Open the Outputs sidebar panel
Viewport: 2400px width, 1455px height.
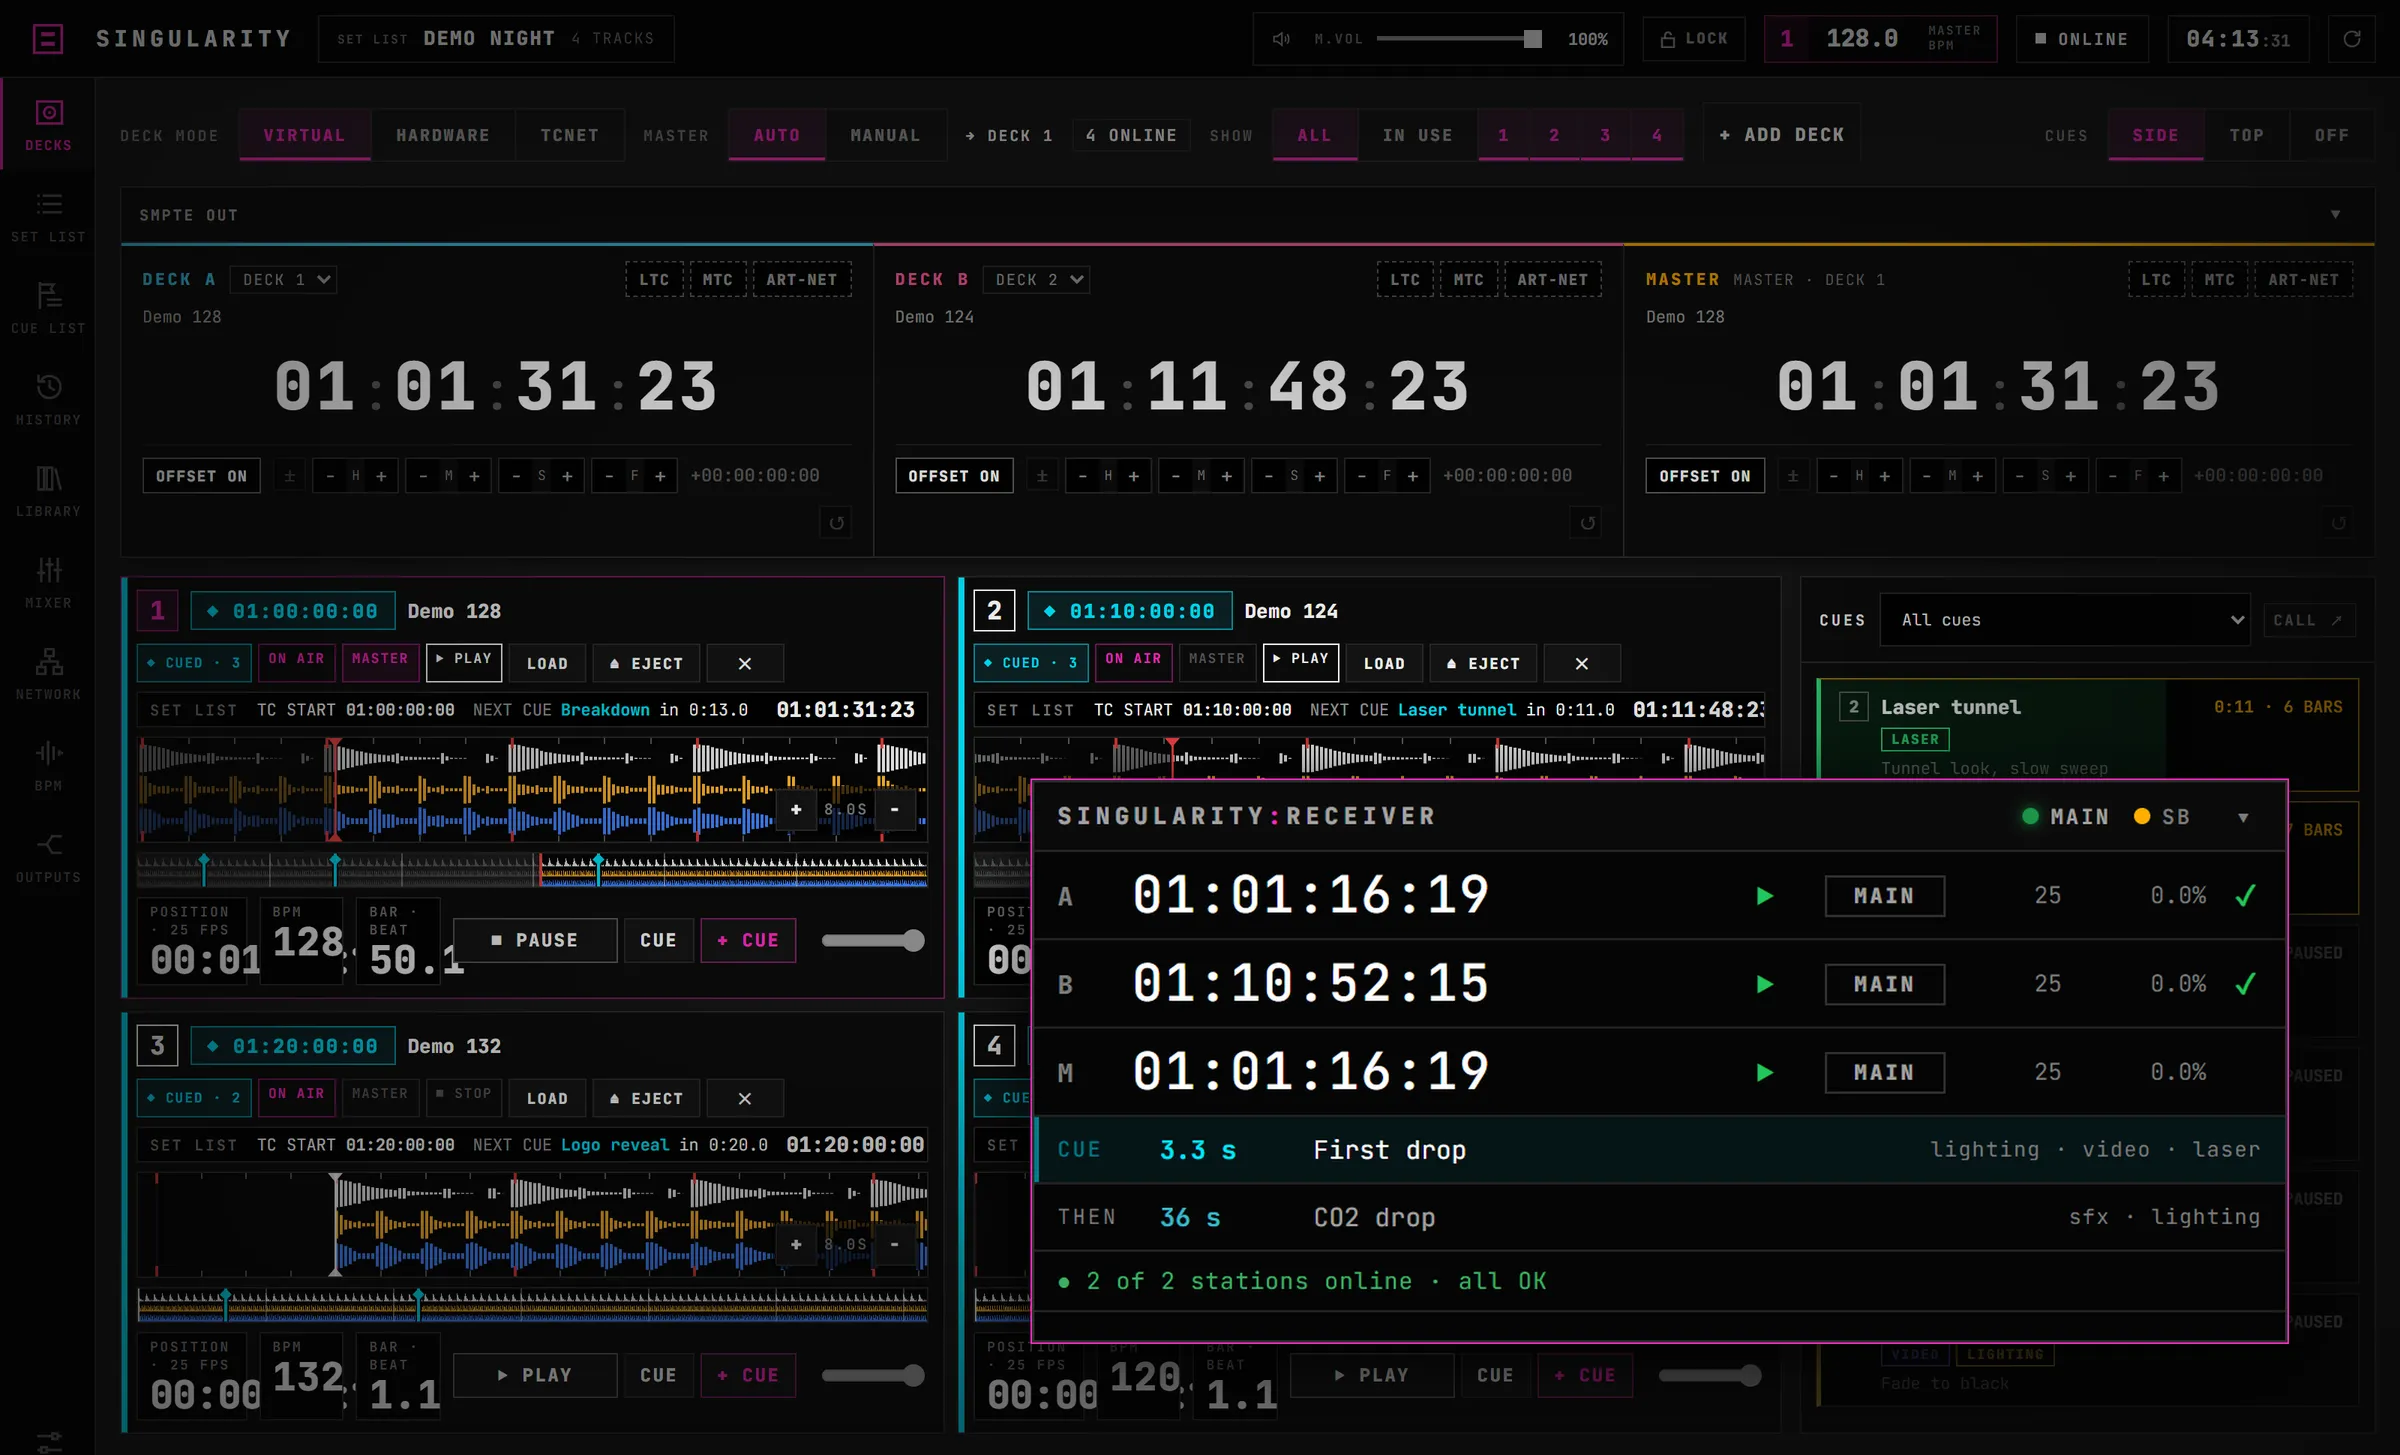[48, 857]
